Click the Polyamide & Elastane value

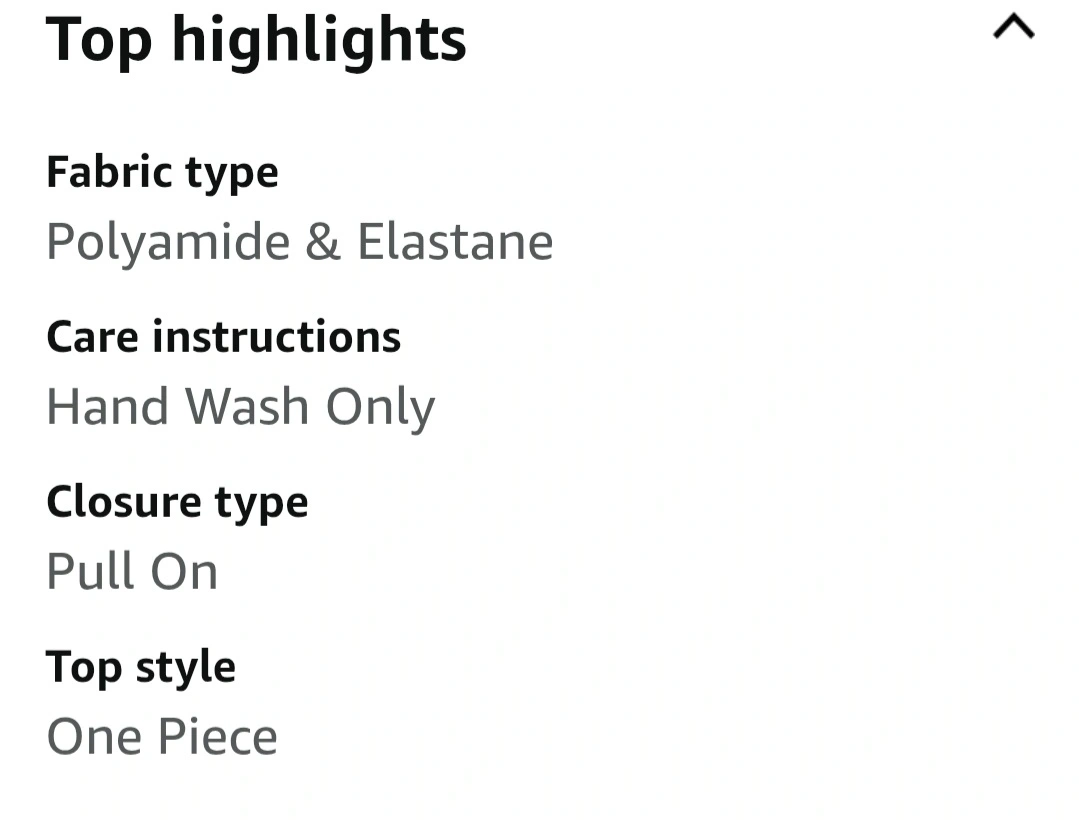pos(299,242)
